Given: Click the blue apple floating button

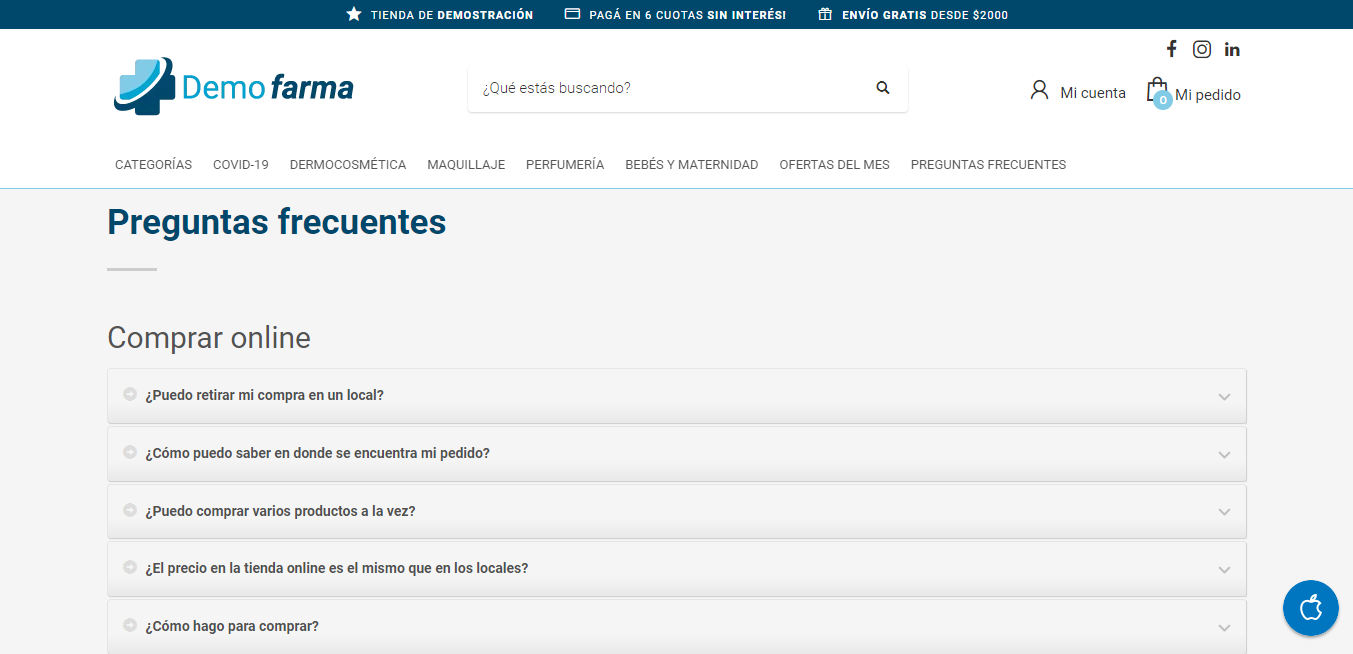Looking at the screenshot, I should [1311, 608].
